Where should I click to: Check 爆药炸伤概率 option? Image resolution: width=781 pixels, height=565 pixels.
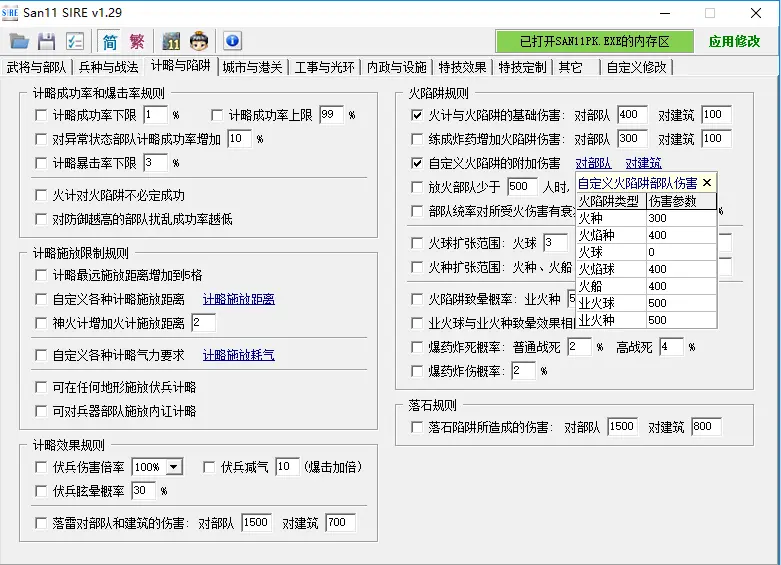(417, 371)
